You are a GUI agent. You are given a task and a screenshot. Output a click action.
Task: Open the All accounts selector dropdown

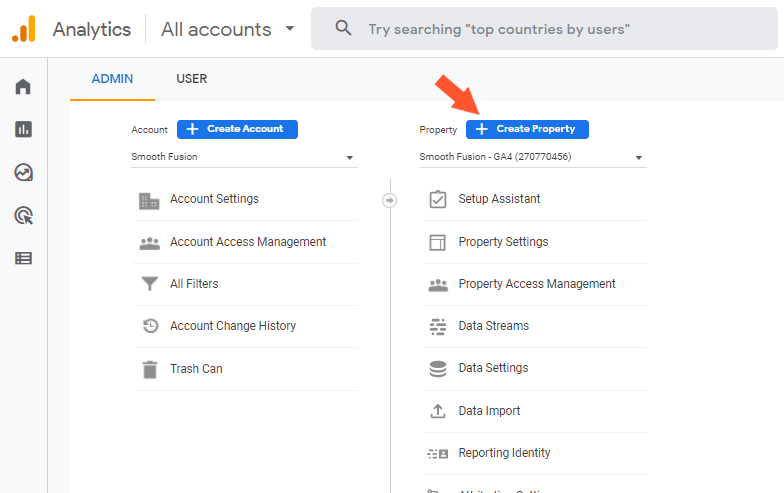tap(228, 29)
